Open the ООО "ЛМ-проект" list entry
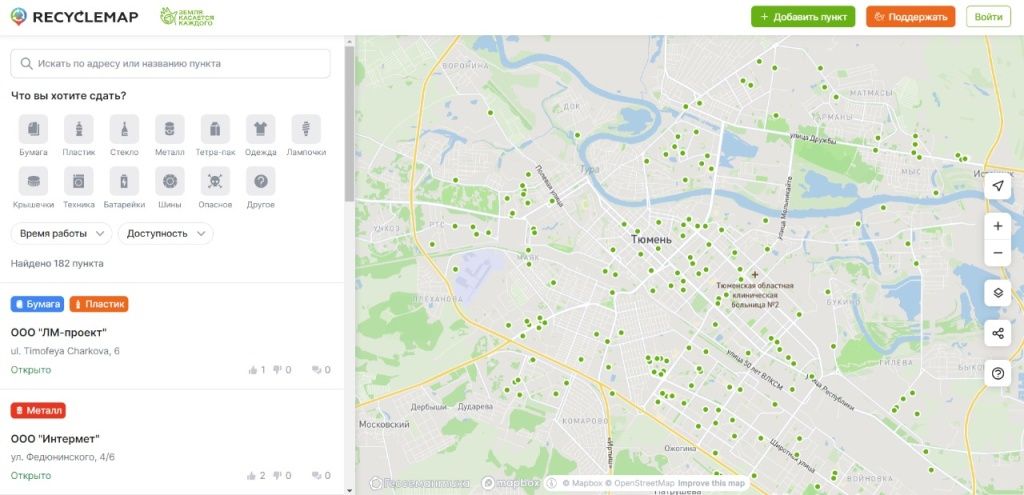Screen dimensions: 1024x495 59,332
